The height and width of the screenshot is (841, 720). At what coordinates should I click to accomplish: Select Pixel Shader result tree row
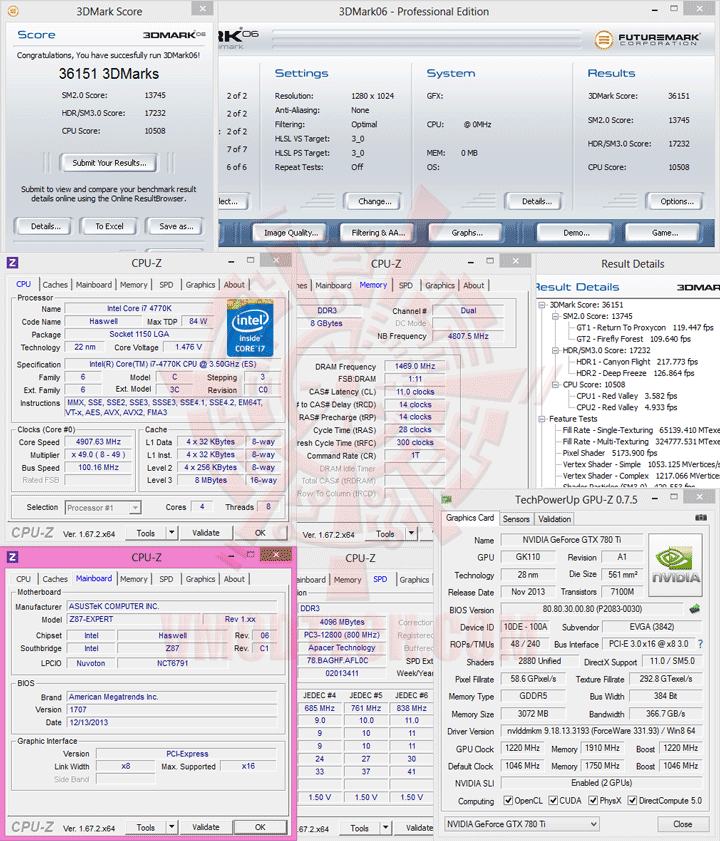609,453
